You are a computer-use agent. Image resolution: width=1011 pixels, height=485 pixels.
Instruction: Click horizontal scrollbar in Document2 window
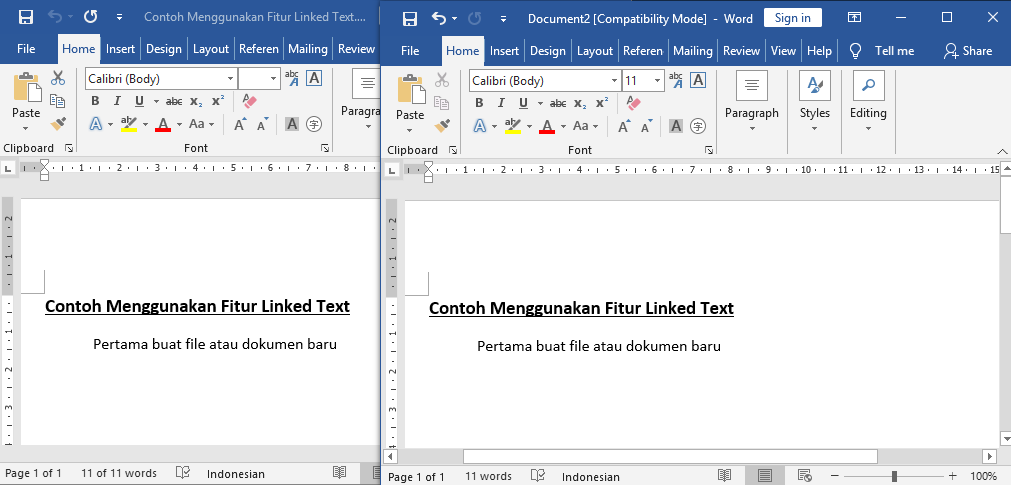pos(670,456)
